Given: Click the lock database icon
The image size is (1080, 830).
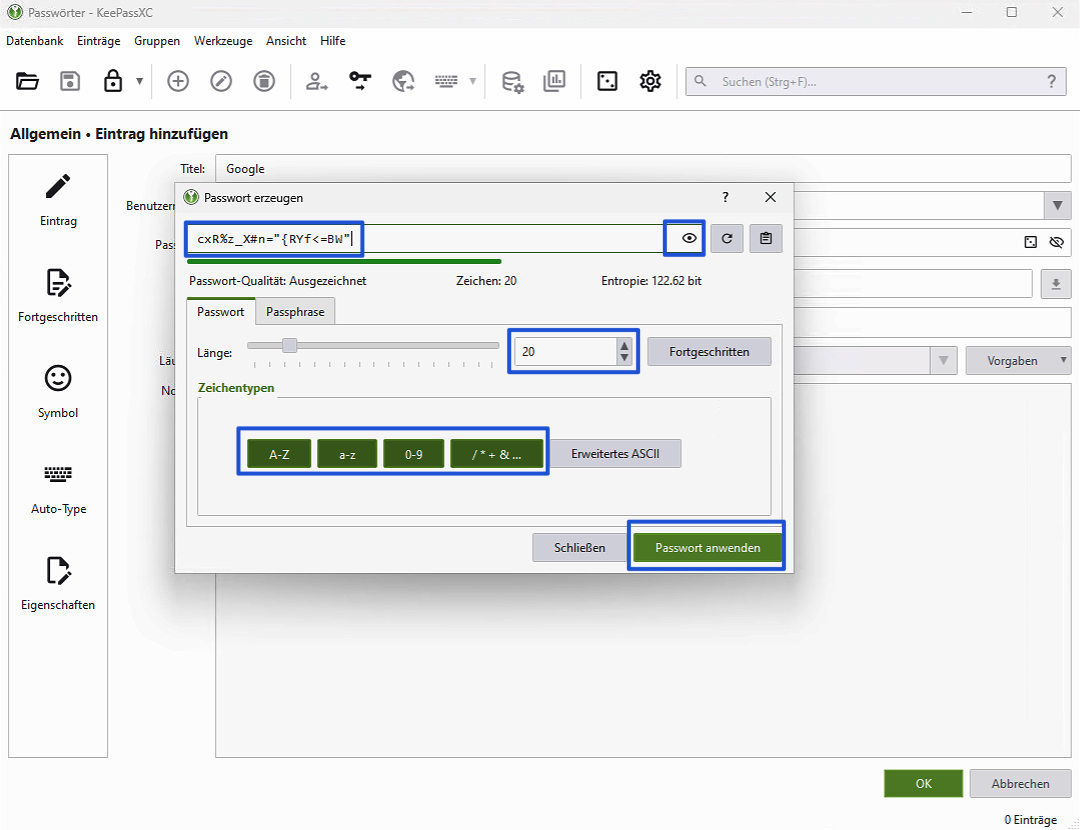Looking at the screenshot, I should point(113,82).
